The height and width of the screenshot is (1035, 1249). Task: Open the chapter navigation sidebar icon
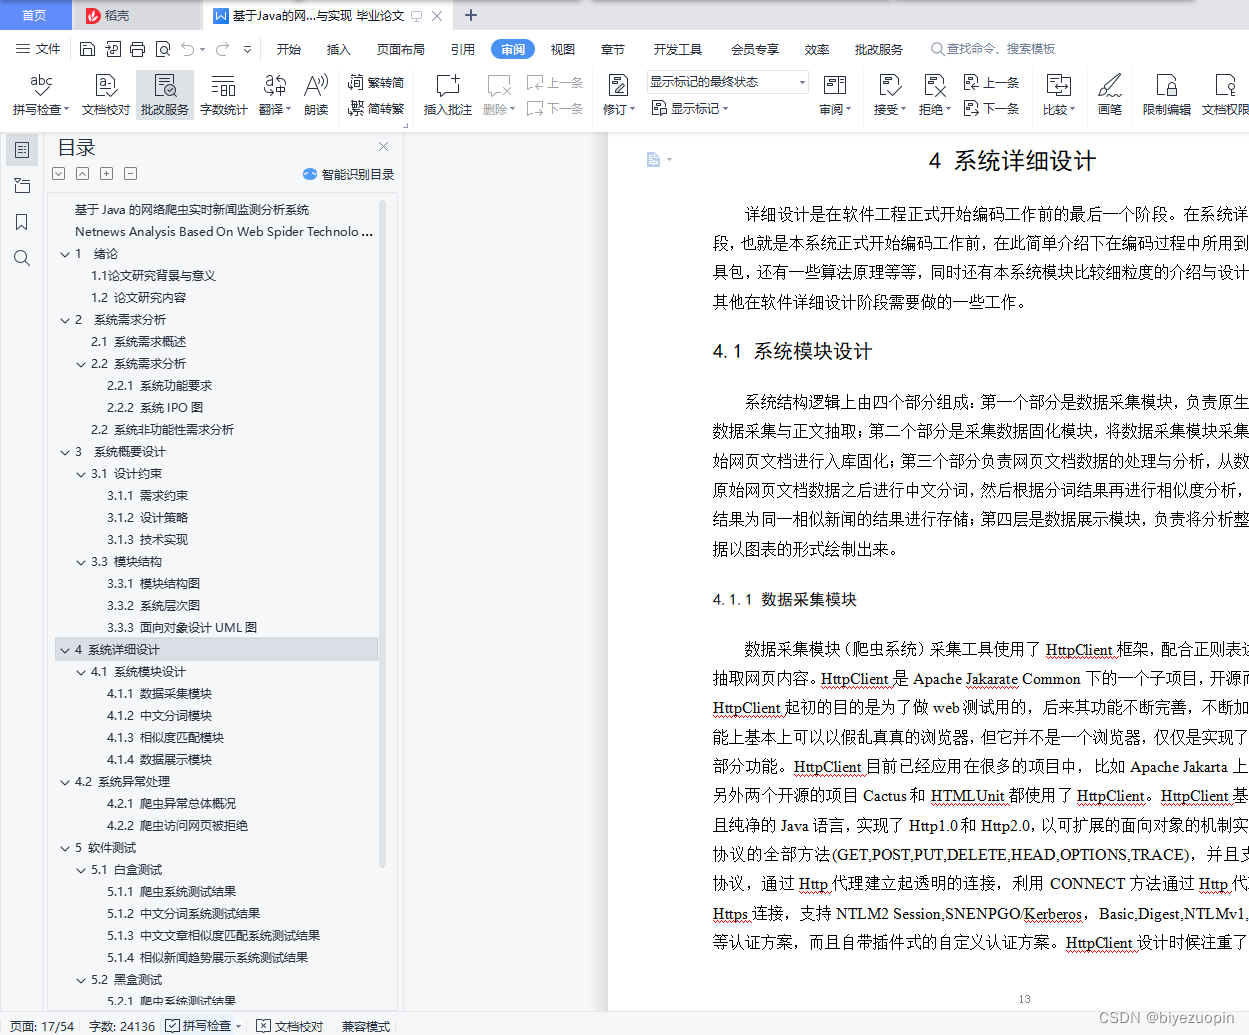click(x=22, y=186)
